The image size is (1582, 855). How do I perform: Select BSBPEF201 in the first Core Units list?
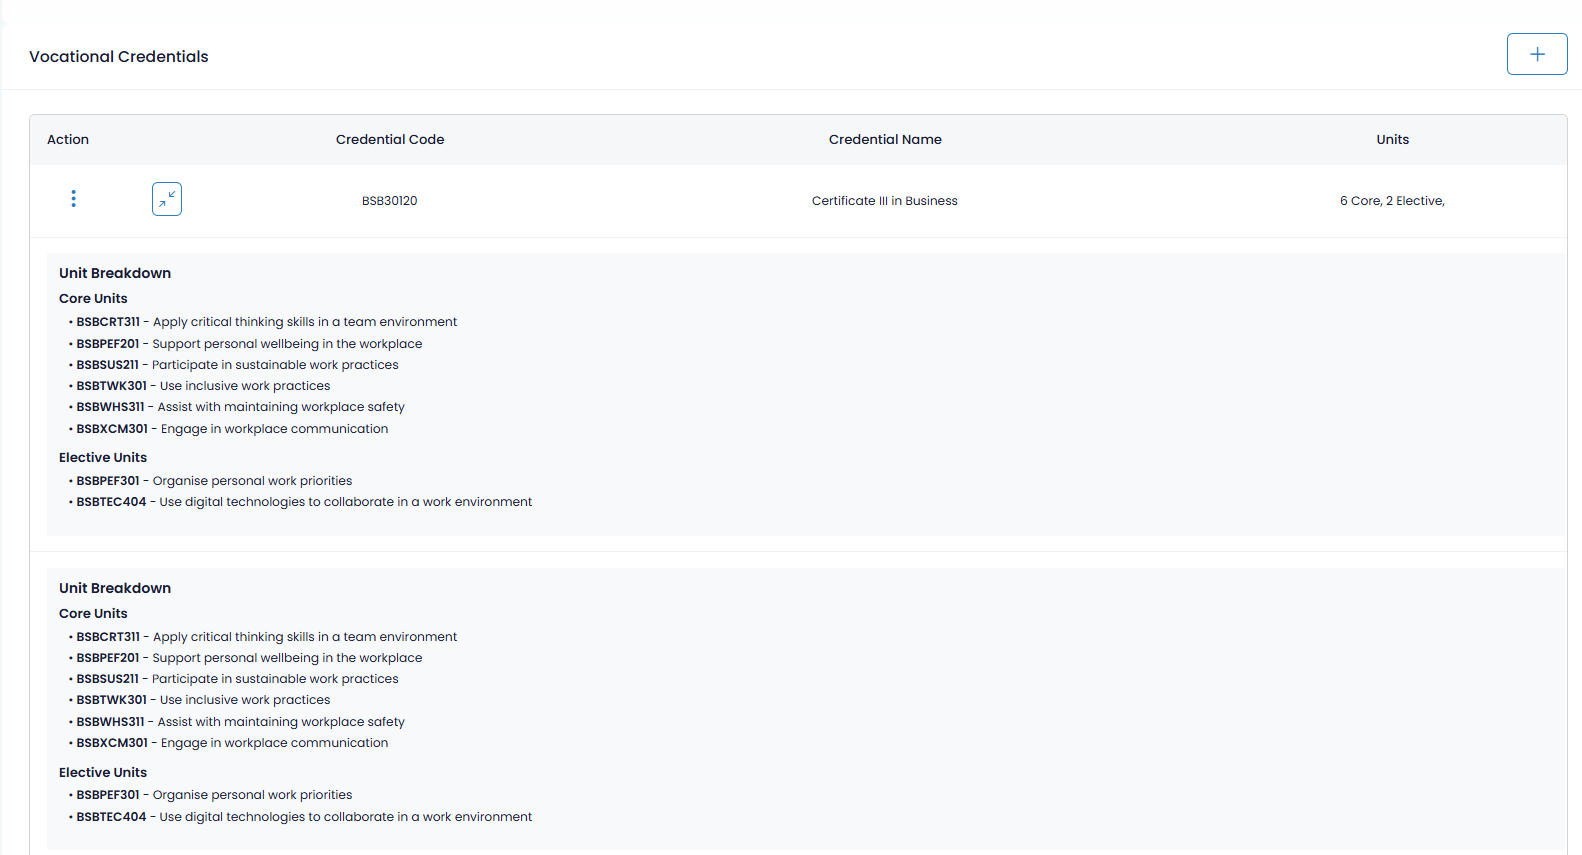108,344
